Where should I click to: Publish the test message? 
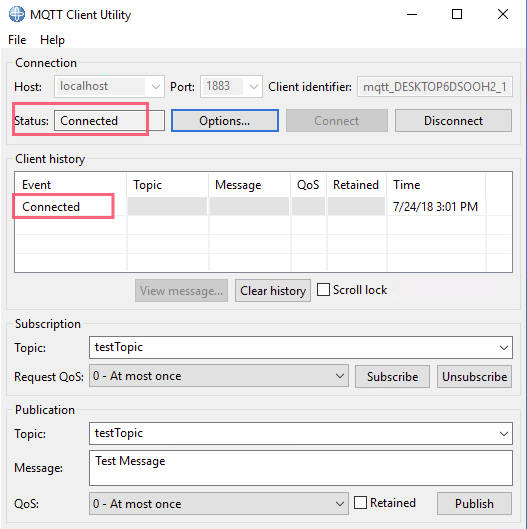point(474,504)
